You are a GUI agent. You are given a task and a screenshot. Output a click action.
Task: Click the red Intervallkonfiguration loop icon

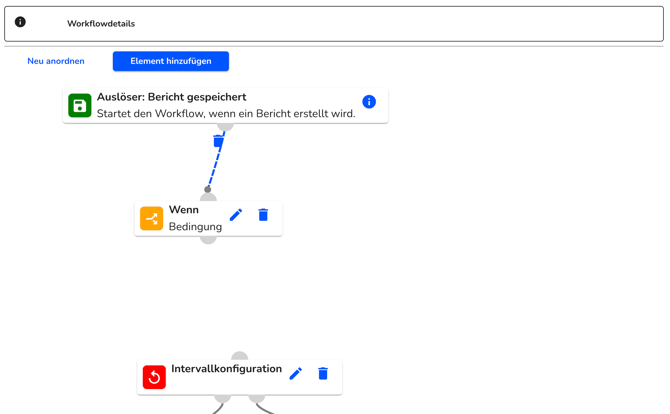pos(154,377)
